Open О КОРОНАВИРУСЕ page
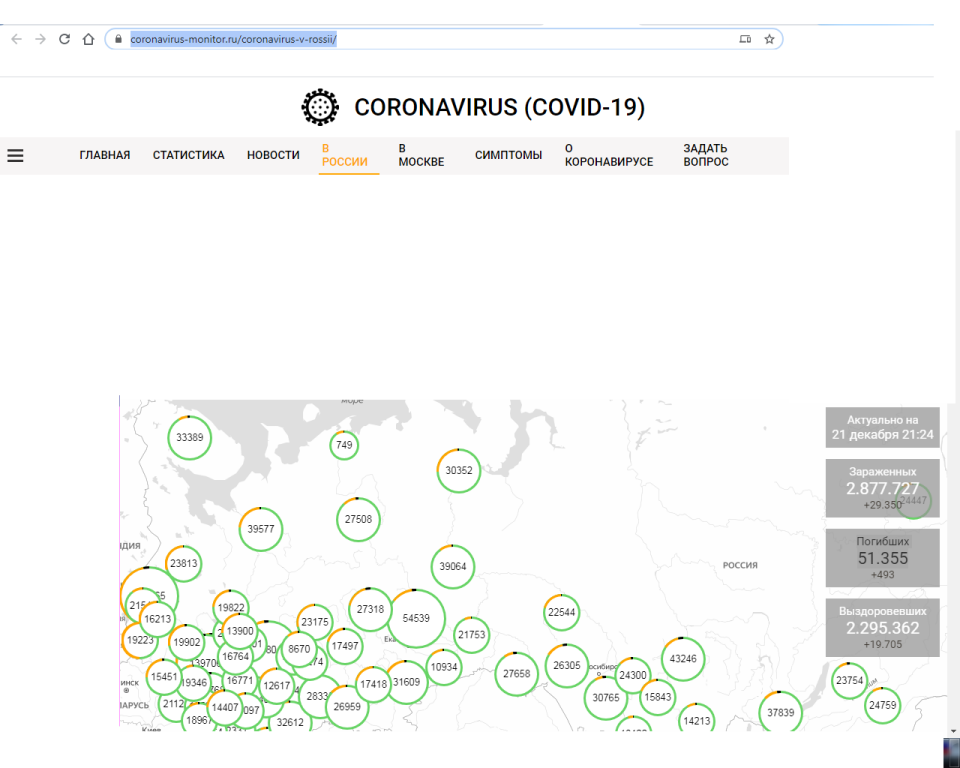 (x=608, y=155)
